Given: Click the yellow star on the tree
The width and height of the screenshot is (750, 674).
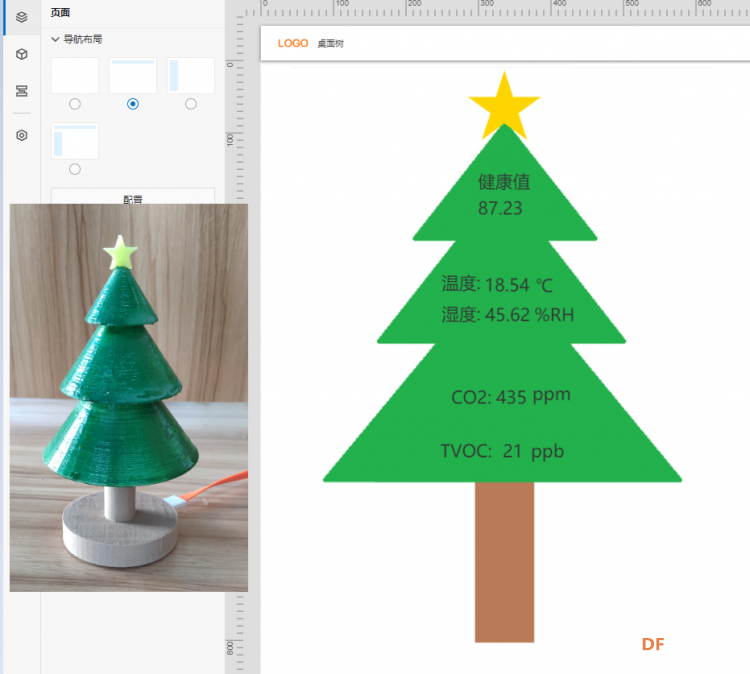Looking at the screenshot, I should (x=504, y=105).
